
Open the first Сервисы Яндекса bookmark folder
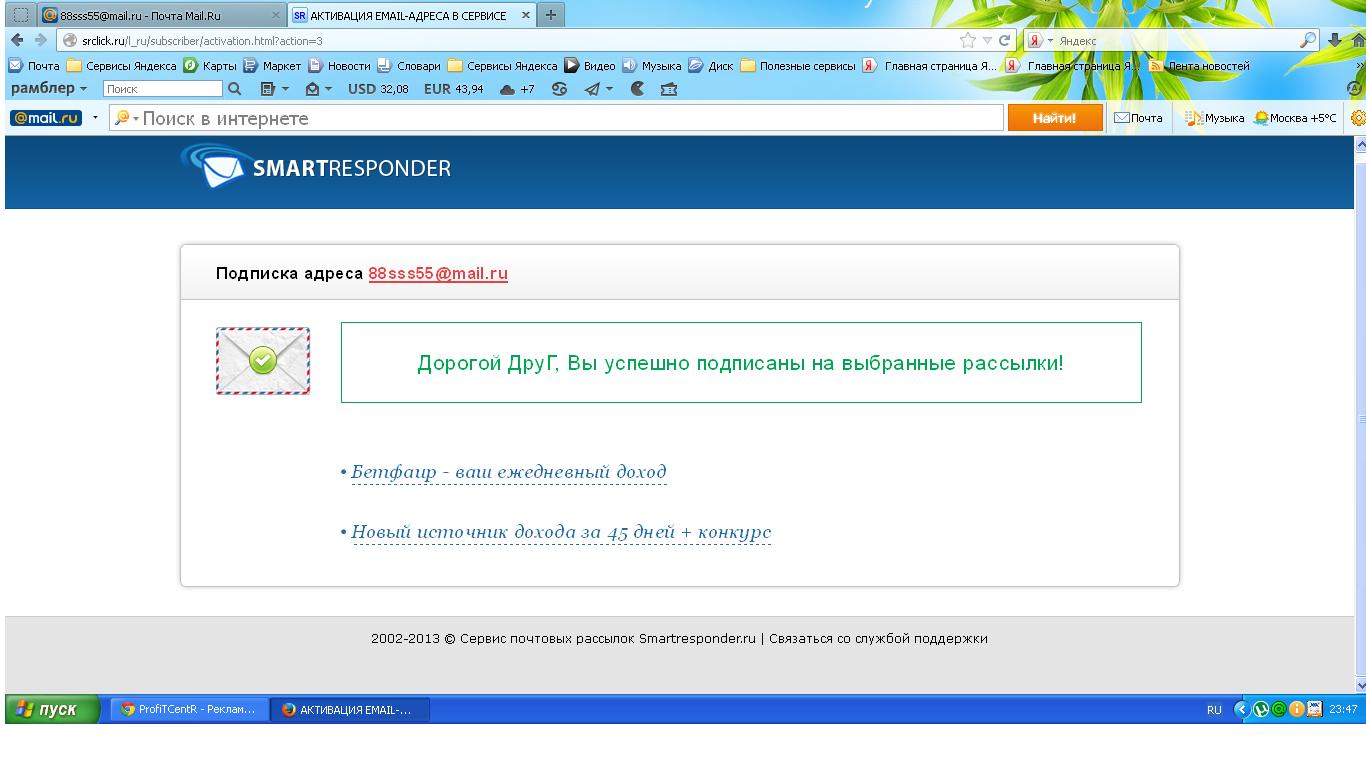point(122,66)
